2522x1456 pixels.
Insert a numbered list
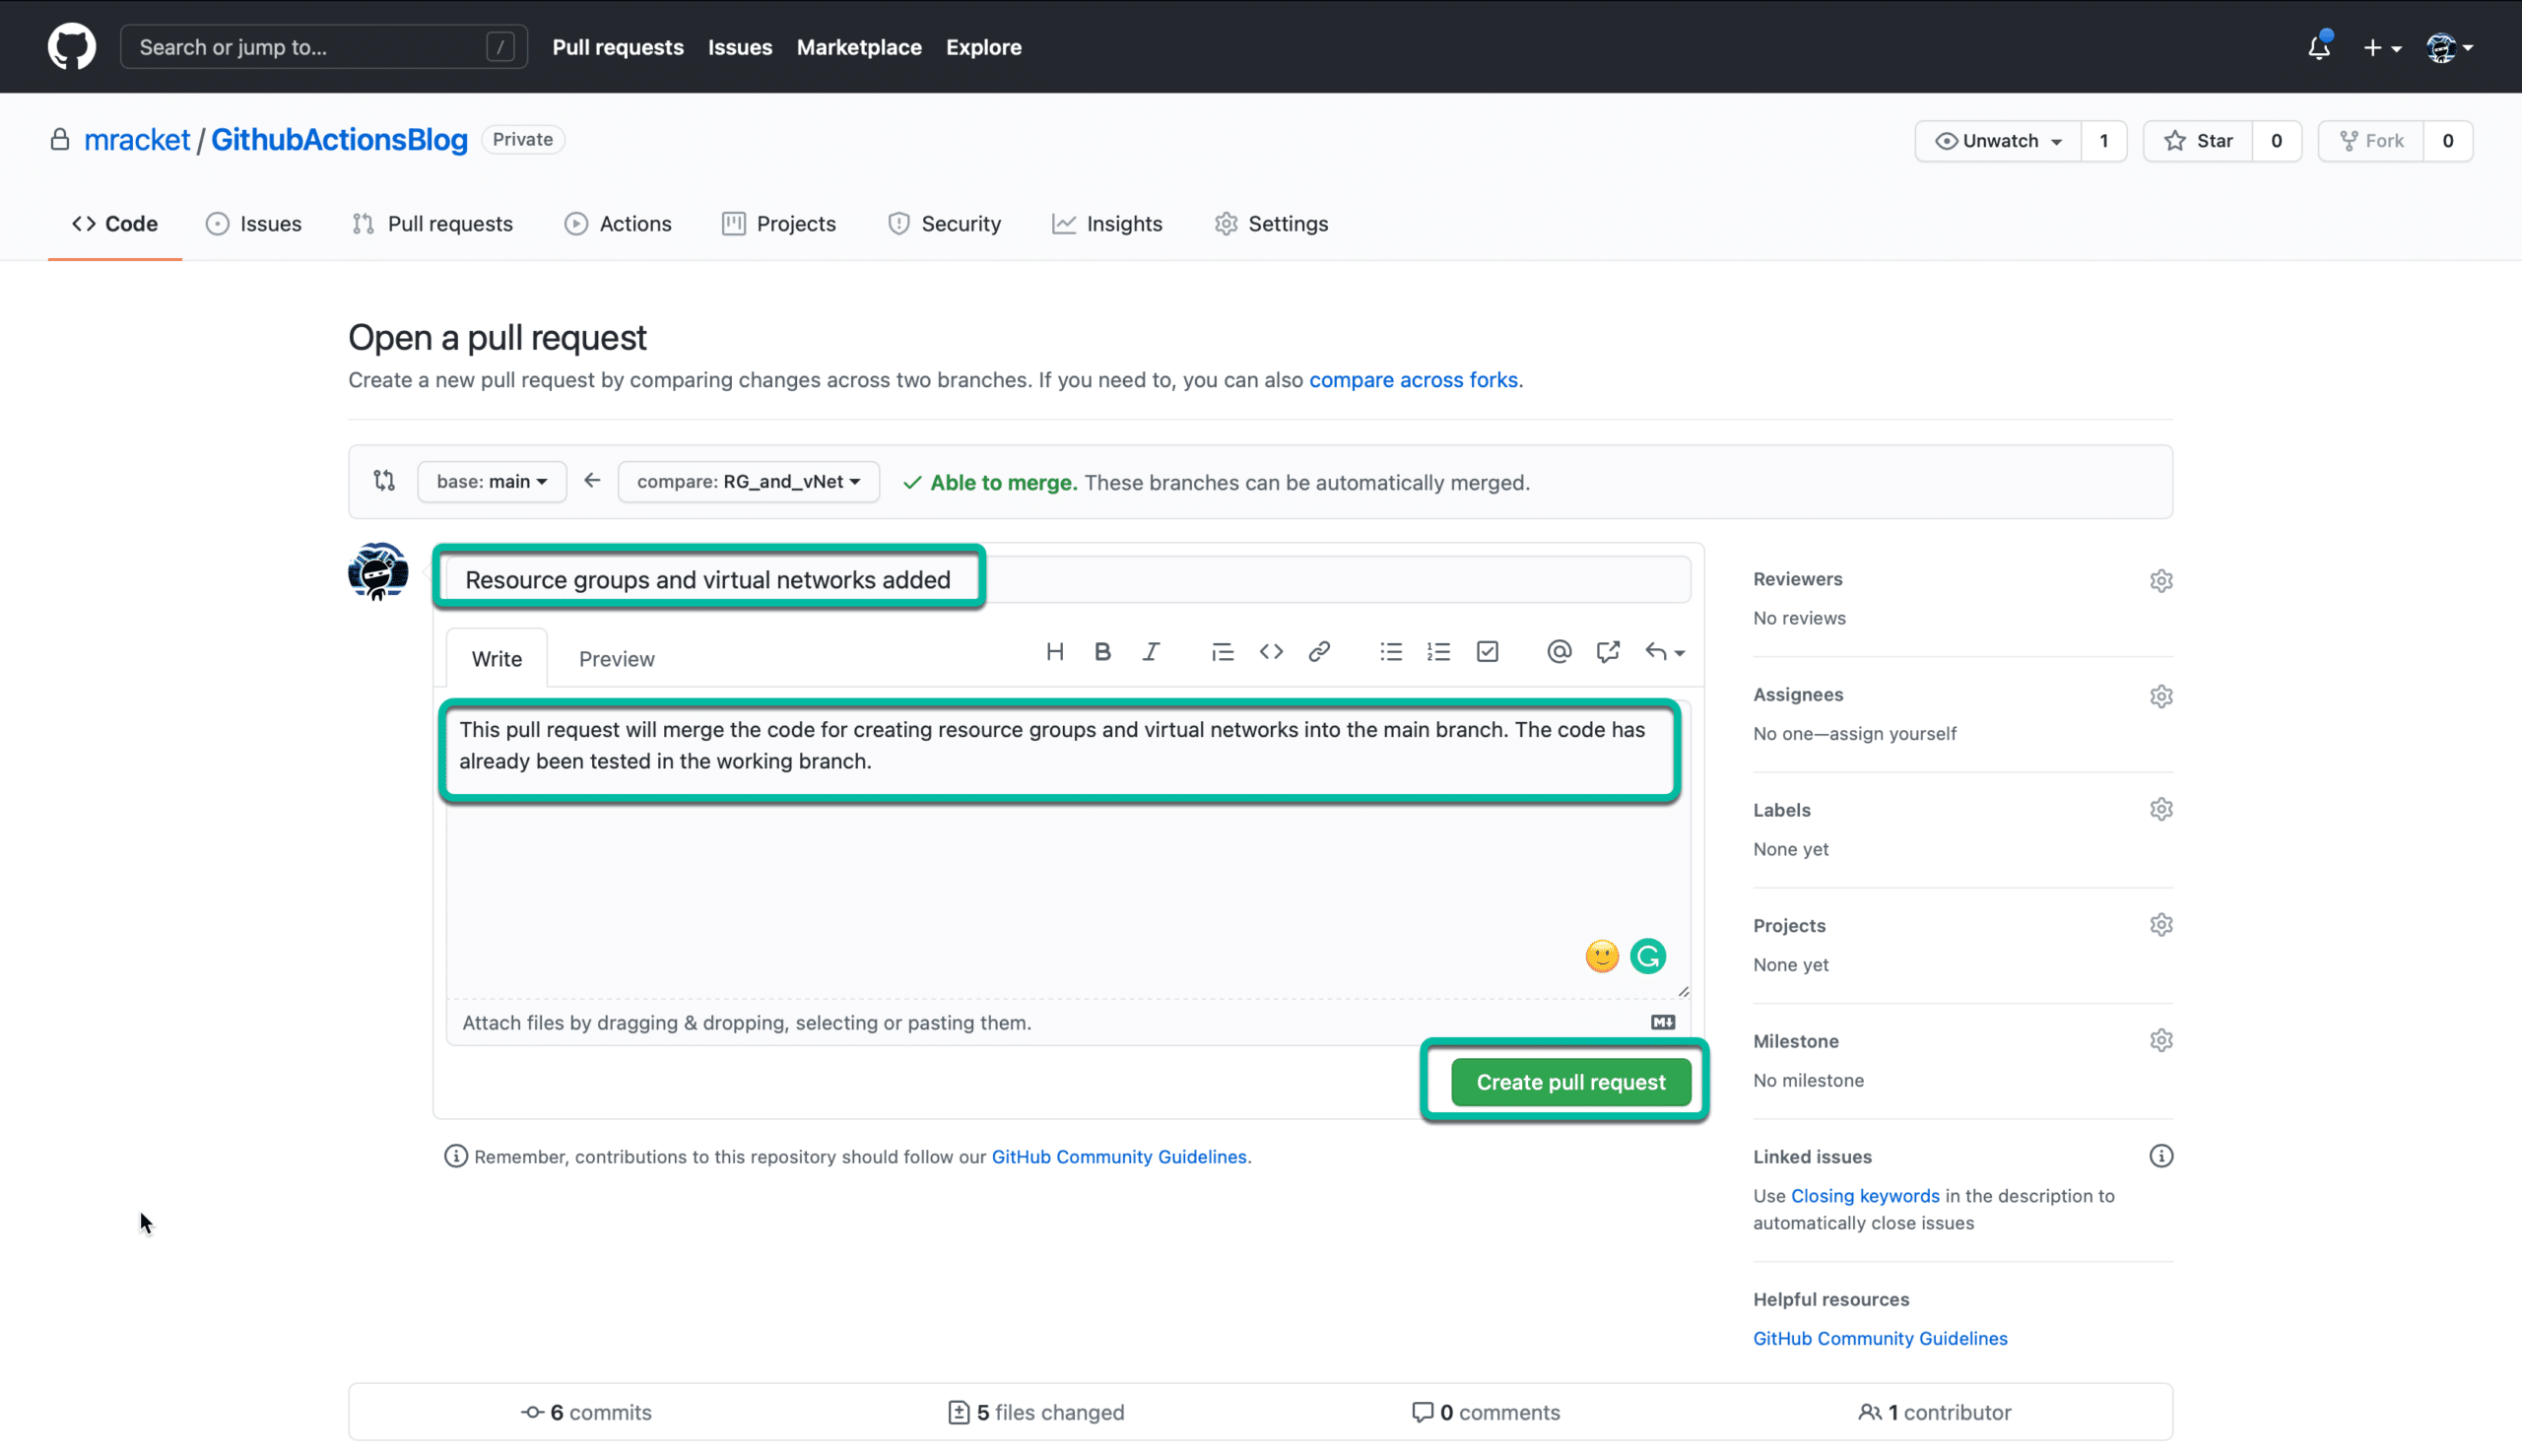tap(1439, 652)
